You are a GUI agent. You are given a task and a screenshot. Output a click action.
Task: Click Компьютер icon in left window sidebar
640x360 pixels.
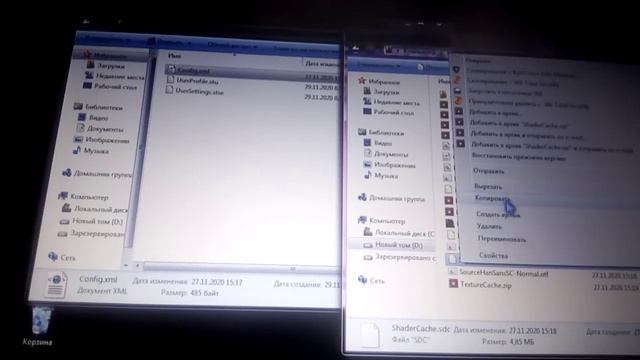63,196
